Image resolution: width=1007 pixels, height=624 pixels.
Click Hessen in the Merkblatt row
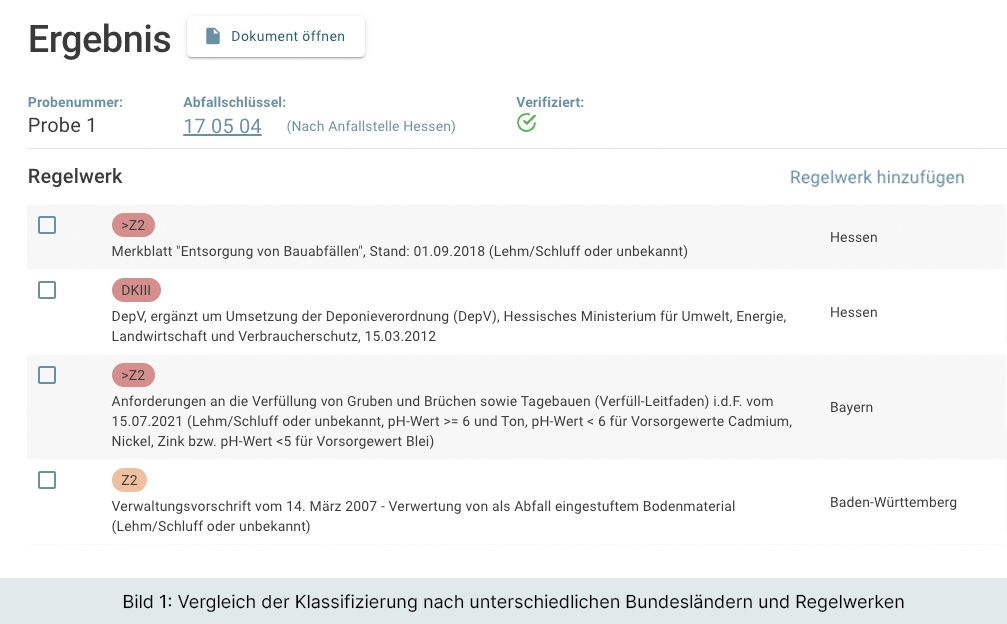click(854, 238)
